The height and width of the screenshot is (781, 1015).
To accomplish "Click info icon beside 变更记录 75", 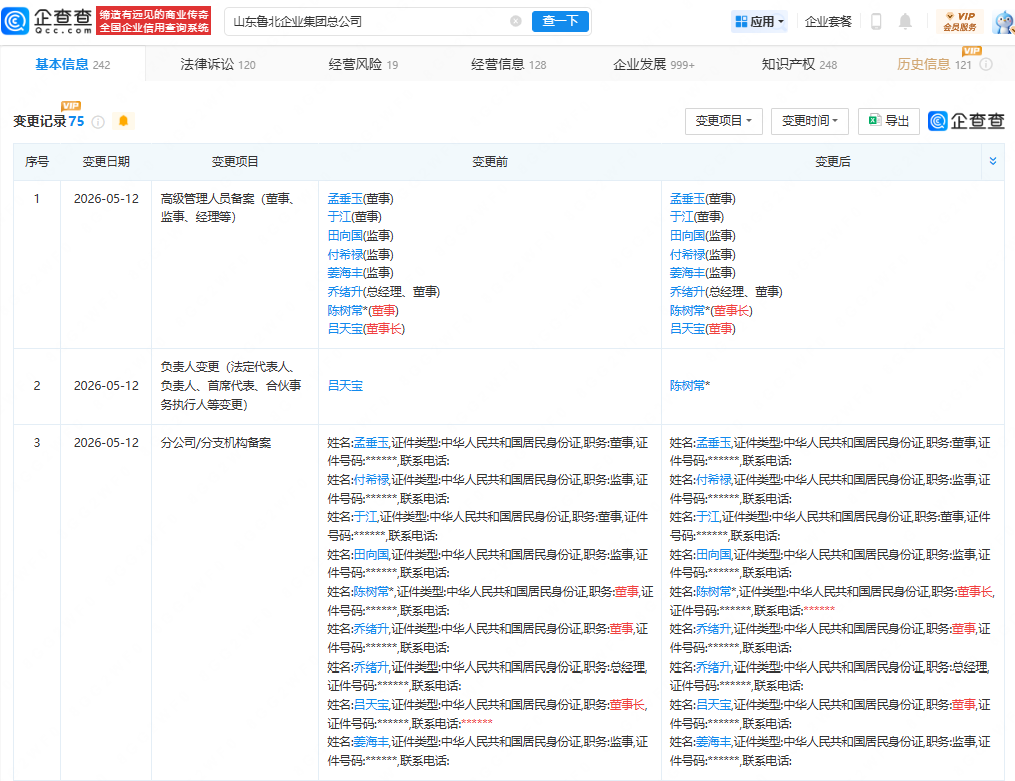I will [x=98, y=122].
